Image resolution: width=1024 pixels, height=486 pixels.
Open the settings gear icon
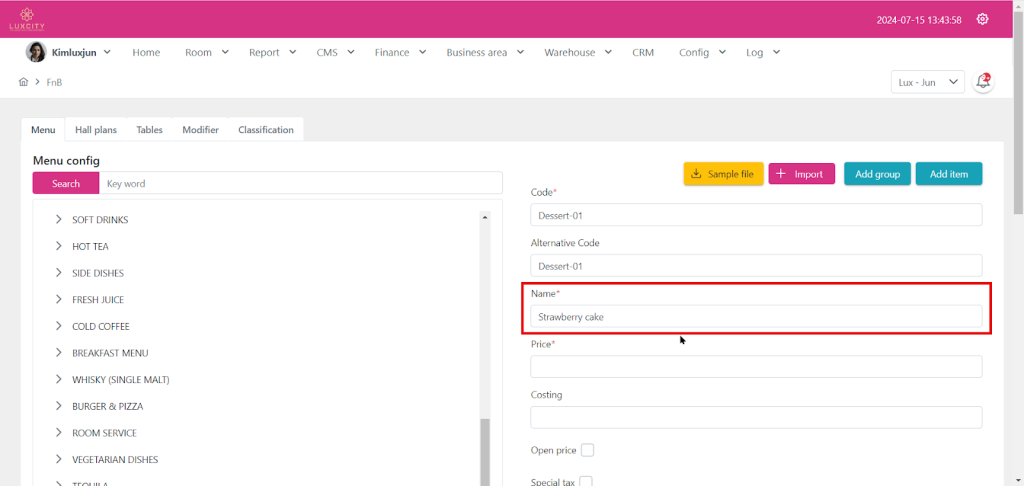pyautogui.click(x=982, y=19)
